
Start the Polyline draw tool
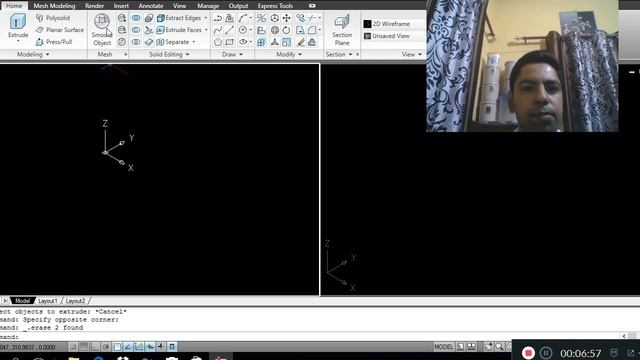pyautogui.click(x=218, y=18)
